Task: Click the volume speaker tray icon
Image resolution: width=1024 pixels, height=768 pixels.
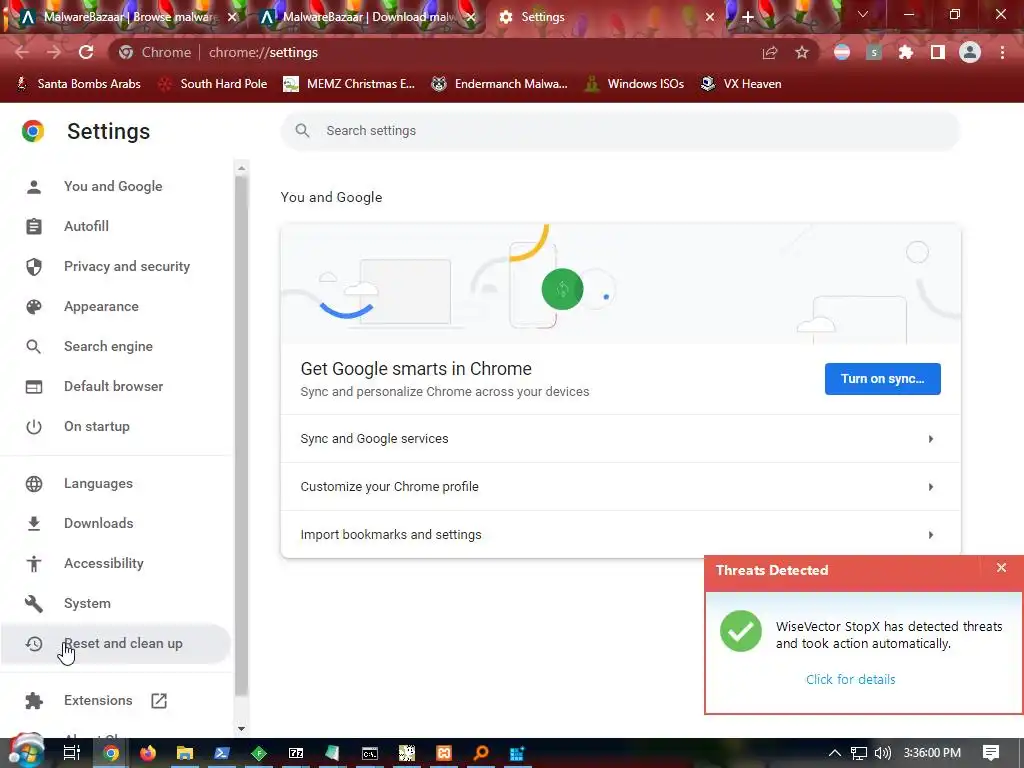Action: coord(882,753)
